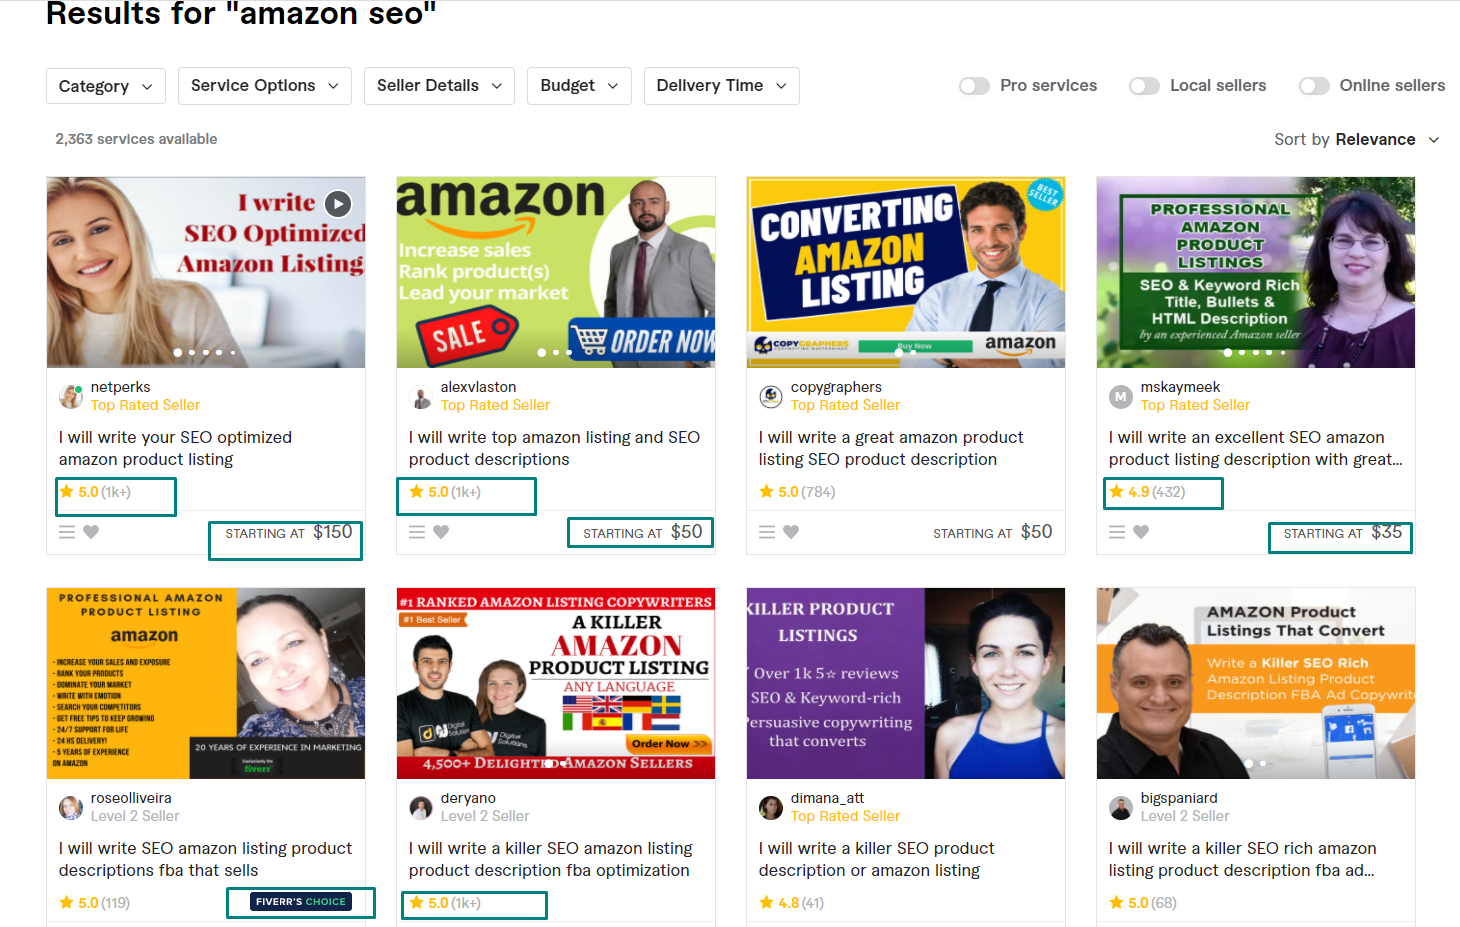Open the list menu icon on alexvlaston gig

coord(417,532)
